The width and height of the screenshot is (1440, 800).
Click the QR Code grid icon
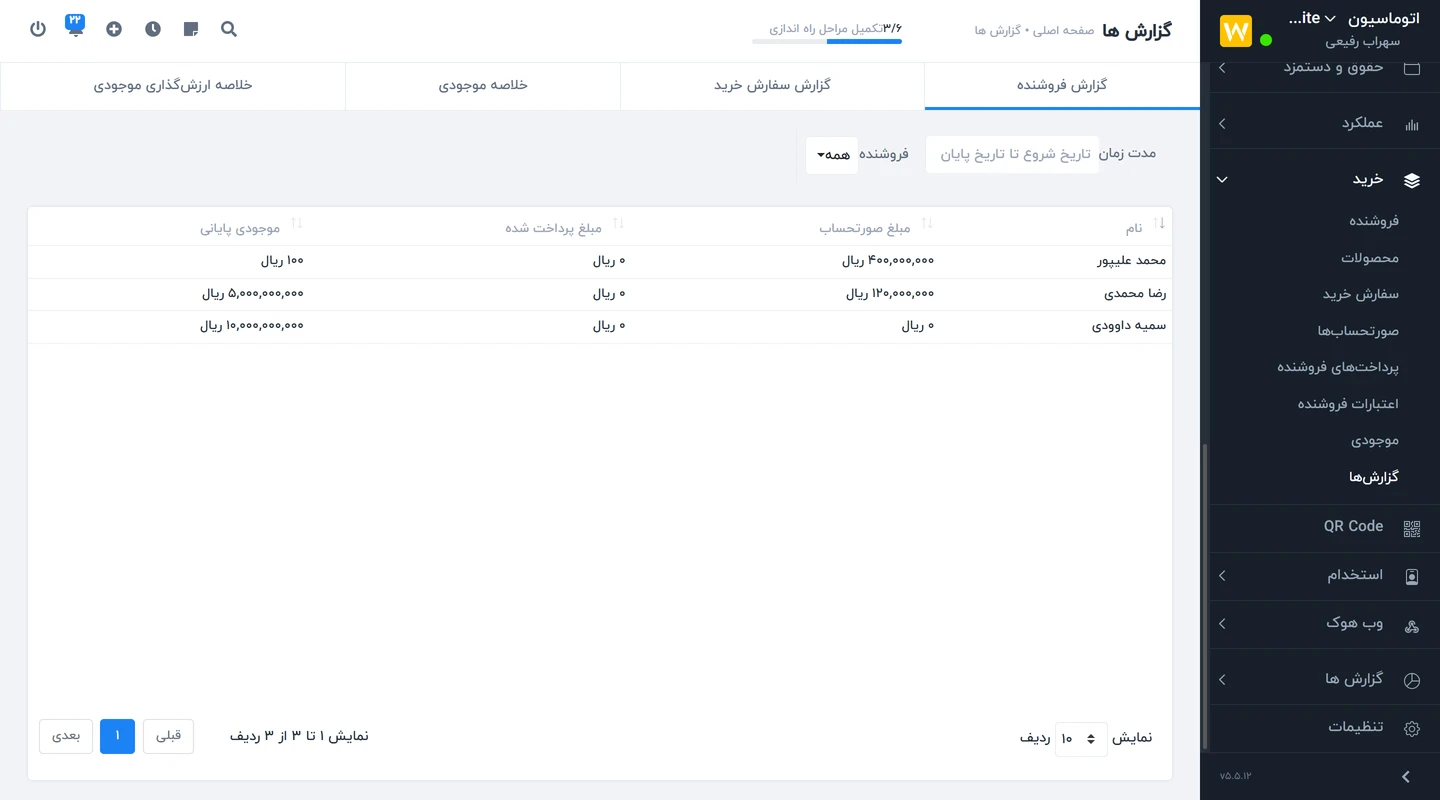pos(1412,529)
